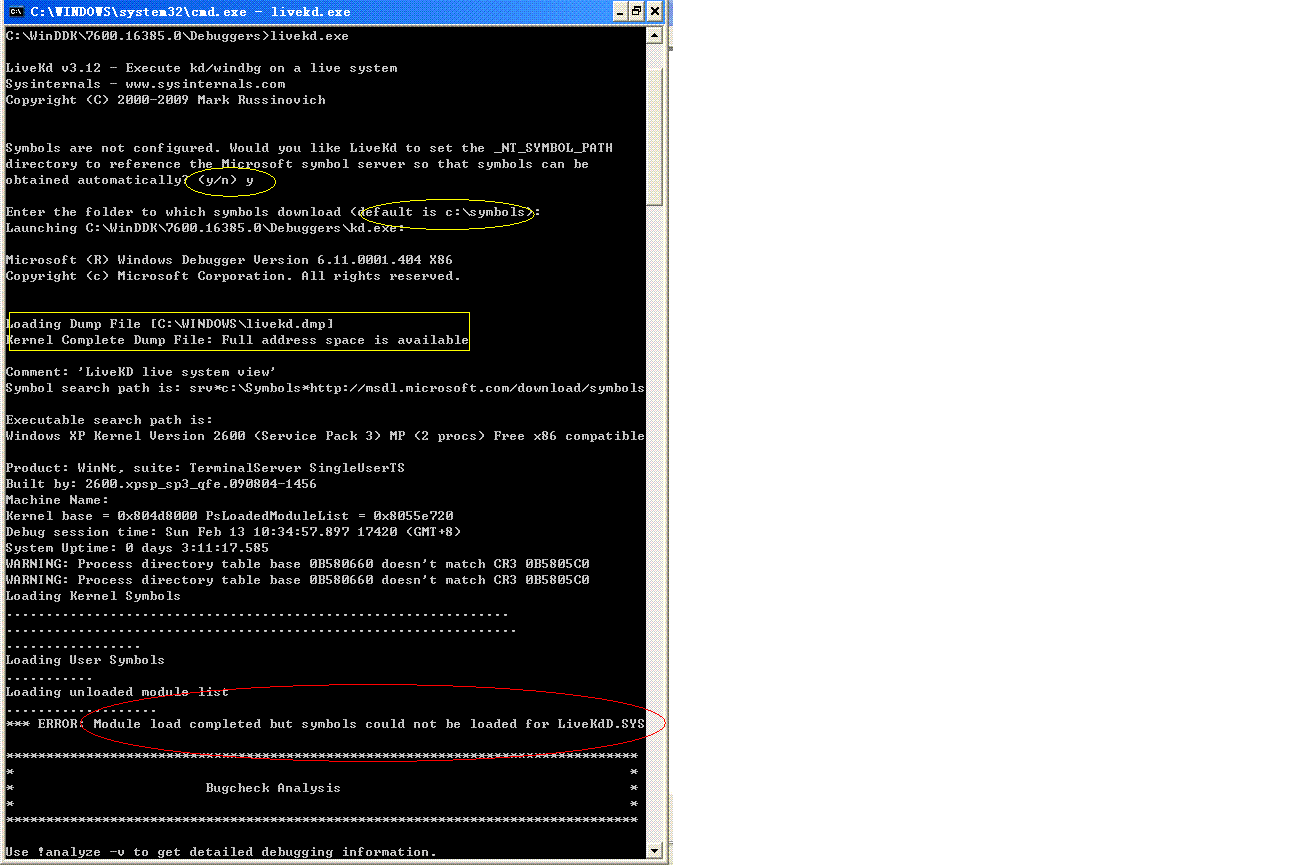Click the down arrow of the console scrollbar

tap(654, 851)
